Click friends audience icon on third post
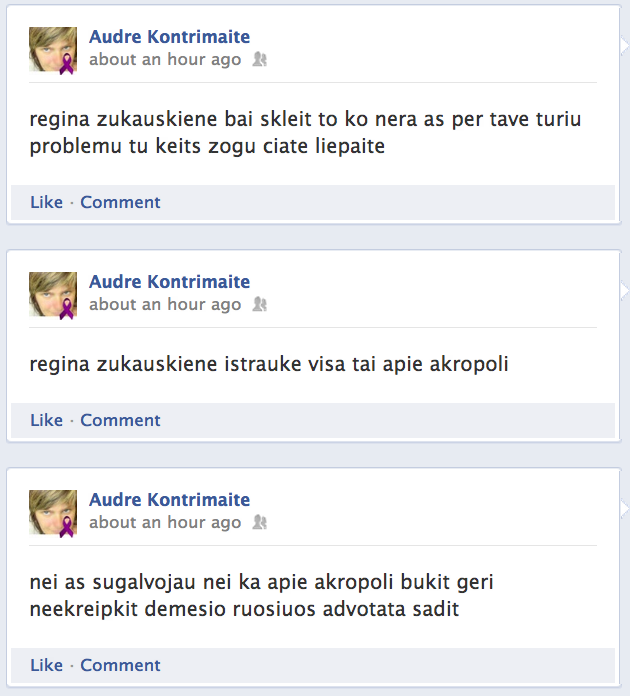The width and height of the screenshot is (630, 696). pyautogui.click(x=260, y=522)
